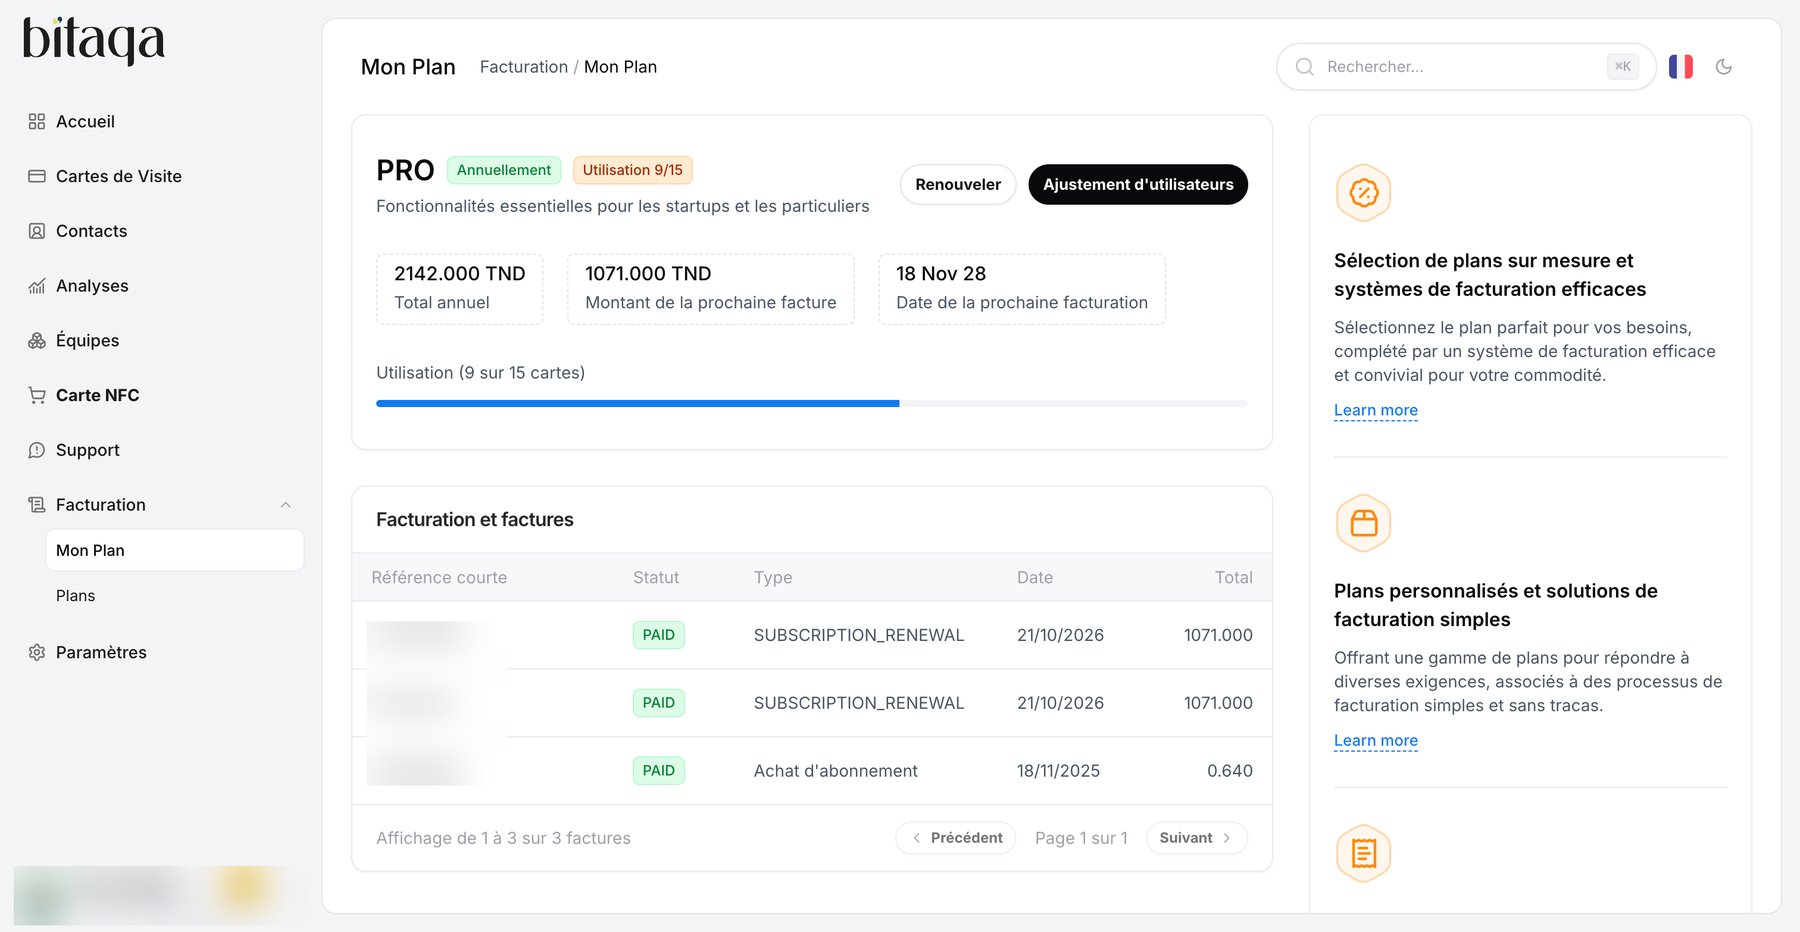Switch language via French flag icon

(1681, 67)
